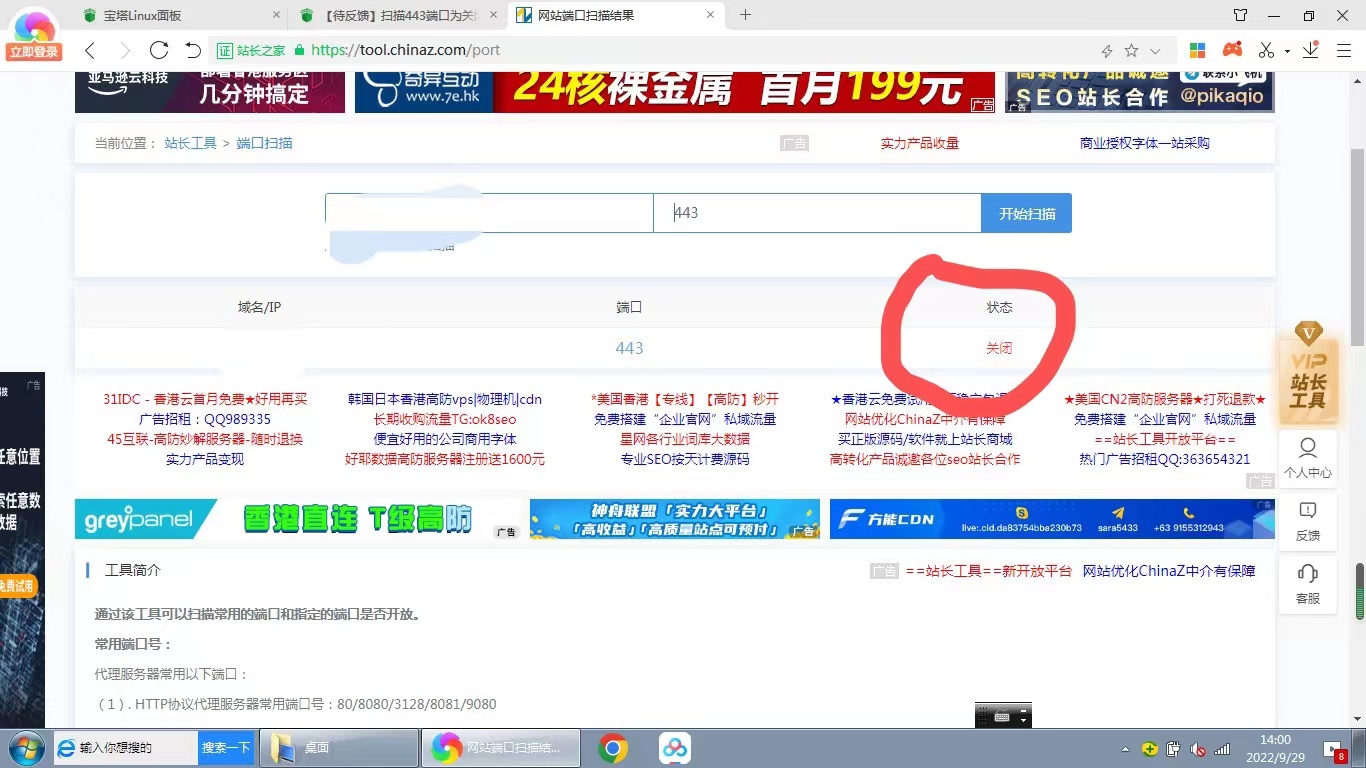
Task: Expand the address bar dropdown chevron
Action: [x=1156, y=51]
